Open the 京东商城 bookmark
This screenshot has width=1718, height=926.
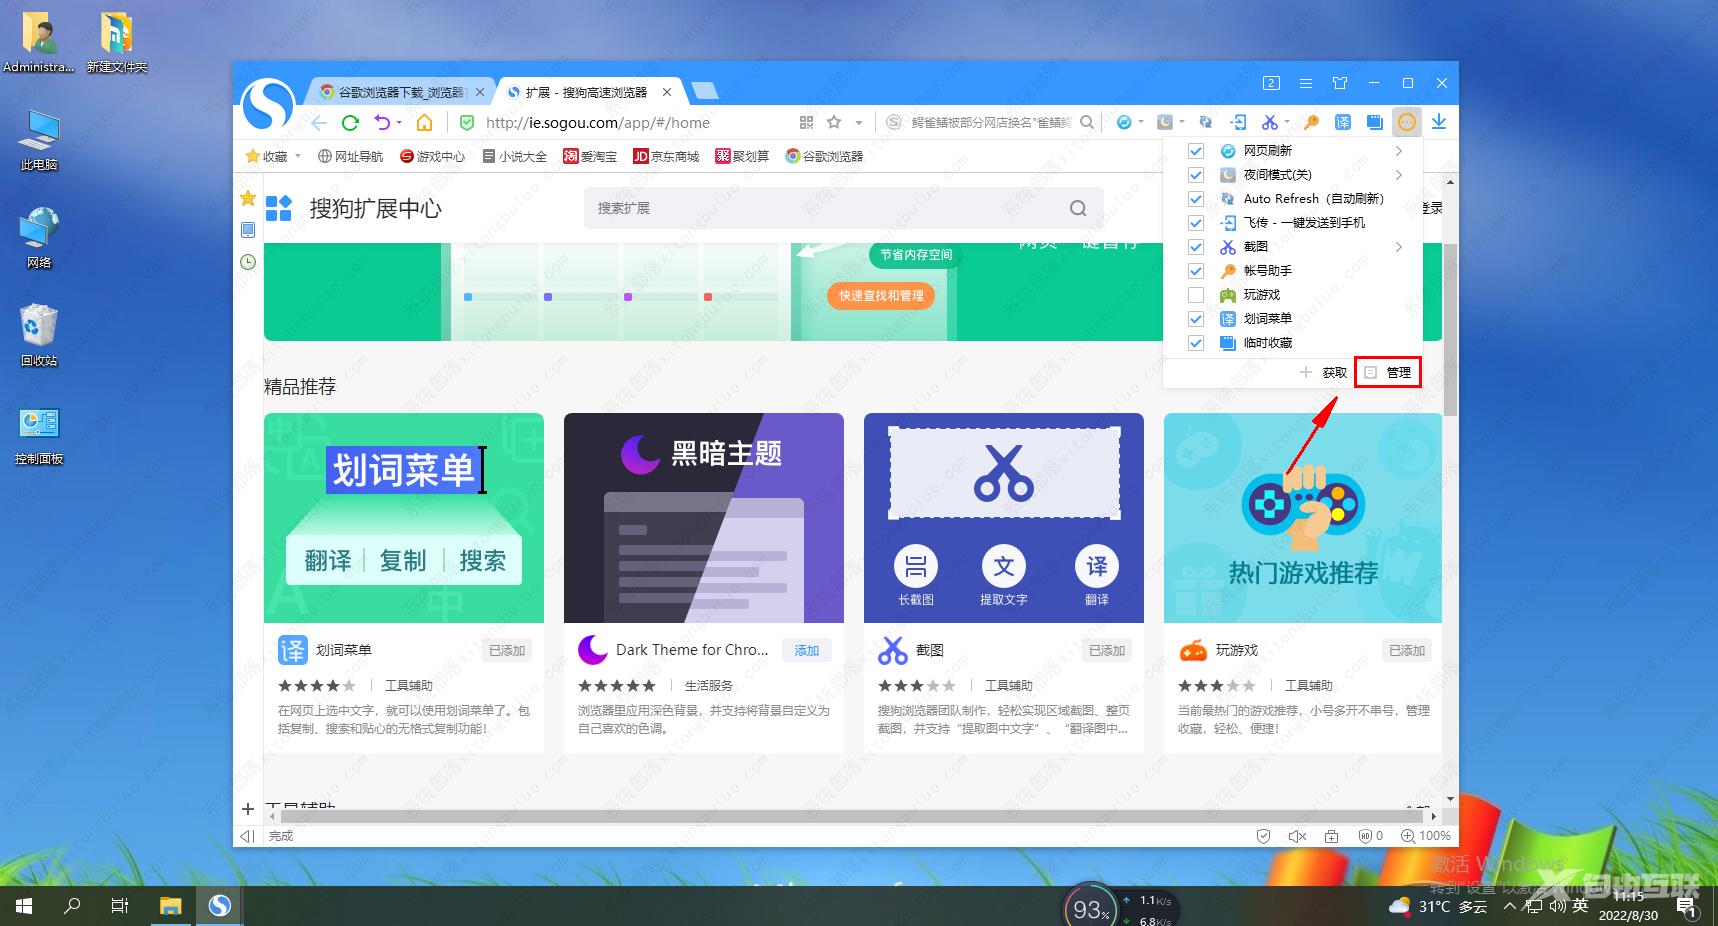666,156
